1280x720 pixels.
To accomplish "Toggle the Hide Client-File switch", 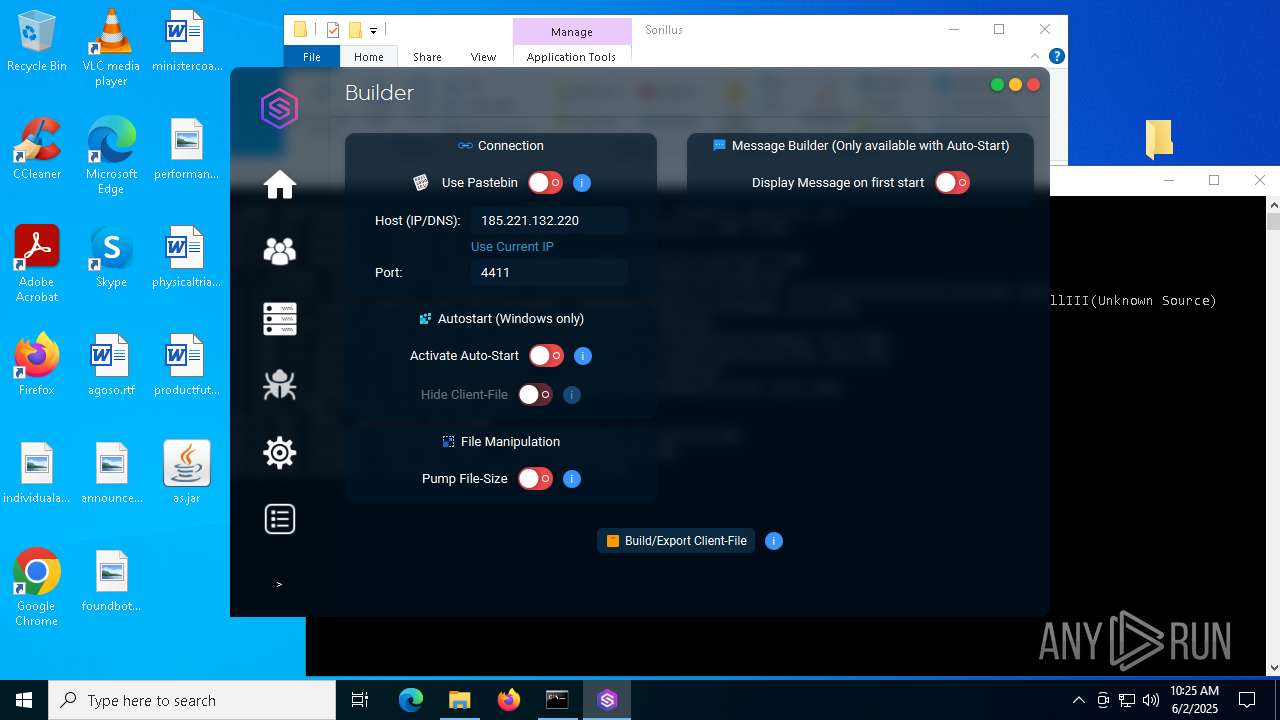I will point(536,395).
